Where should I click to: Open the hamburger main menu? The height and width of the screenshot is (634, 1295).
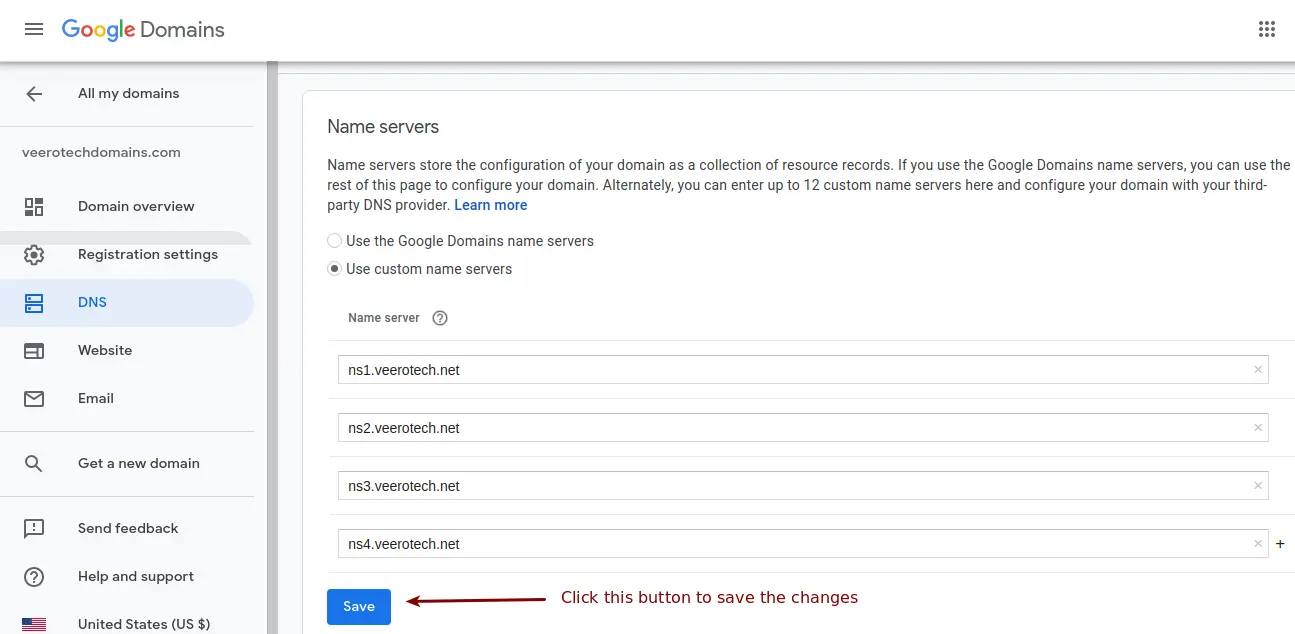click(x=34, y=29)
